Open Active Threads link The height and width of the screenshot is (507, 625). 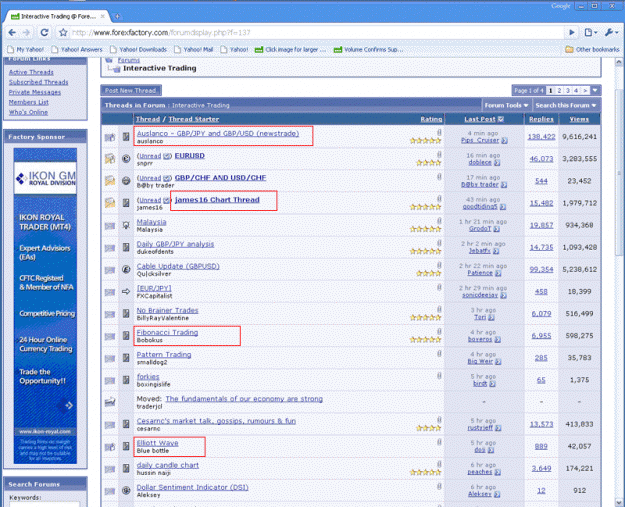click(31, 72)
